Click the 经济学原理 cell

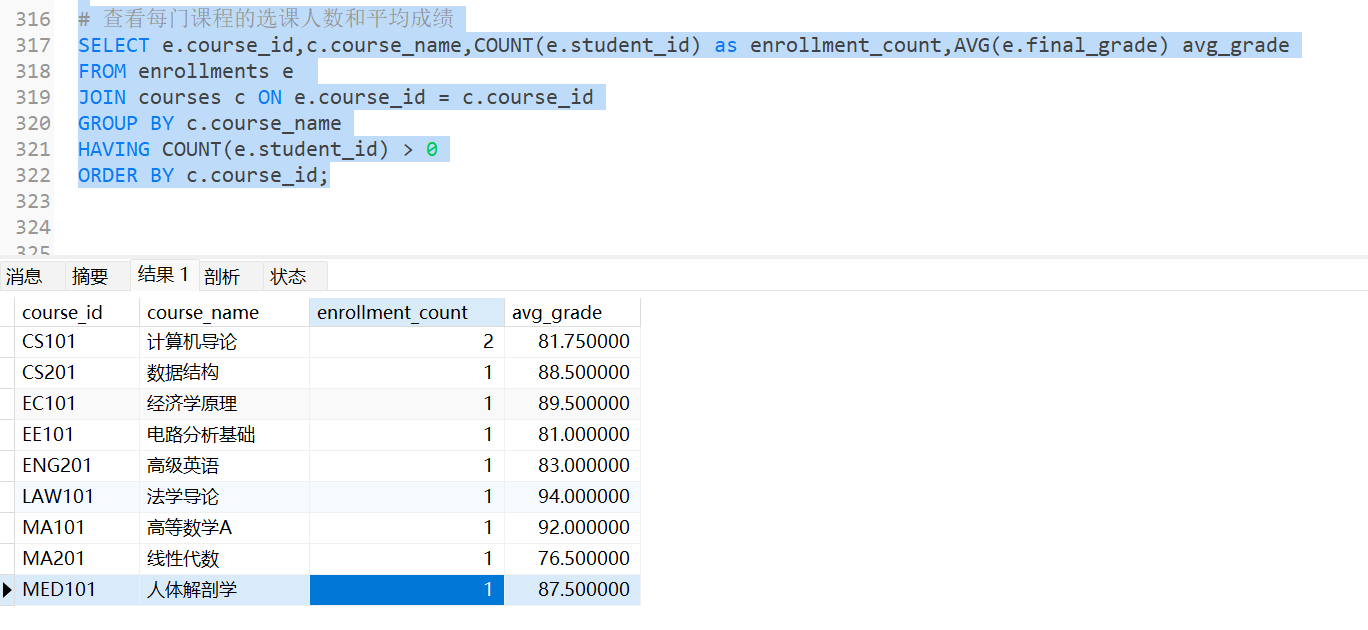click(x=224, y=404)
